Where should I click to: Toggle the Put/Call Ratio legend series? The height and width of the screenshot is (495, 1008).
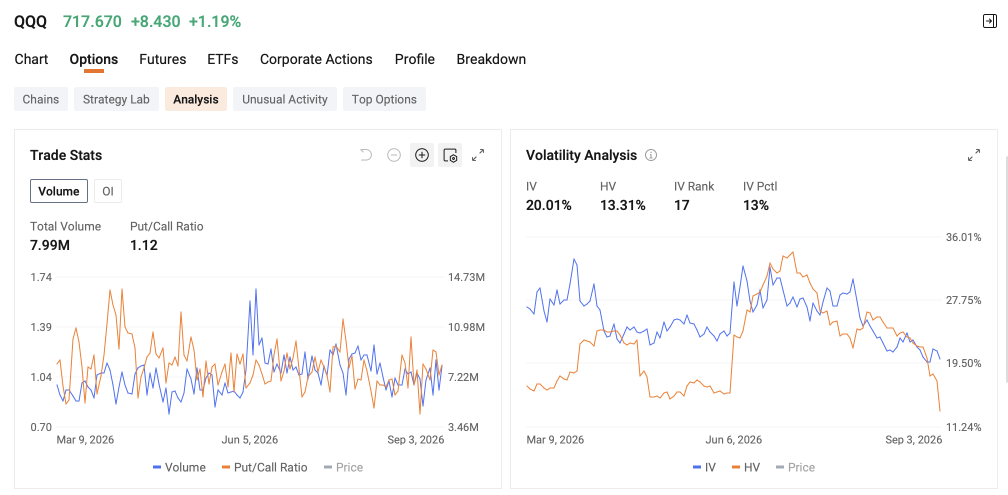coord(264,467)
